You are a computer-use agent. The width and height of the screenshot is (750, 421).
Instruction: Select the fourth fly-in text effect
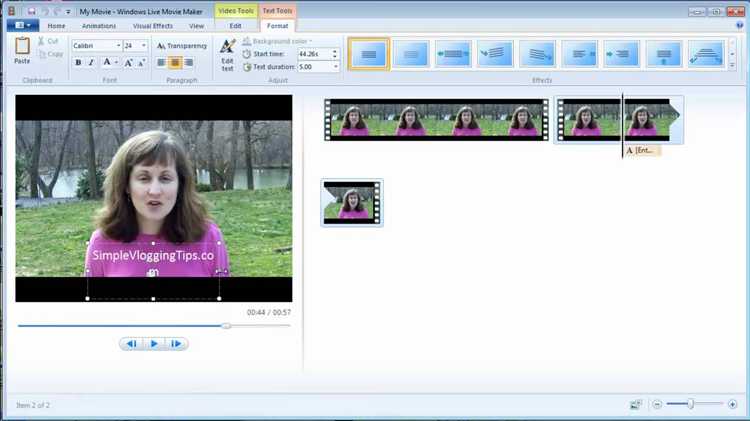(495, 54)
